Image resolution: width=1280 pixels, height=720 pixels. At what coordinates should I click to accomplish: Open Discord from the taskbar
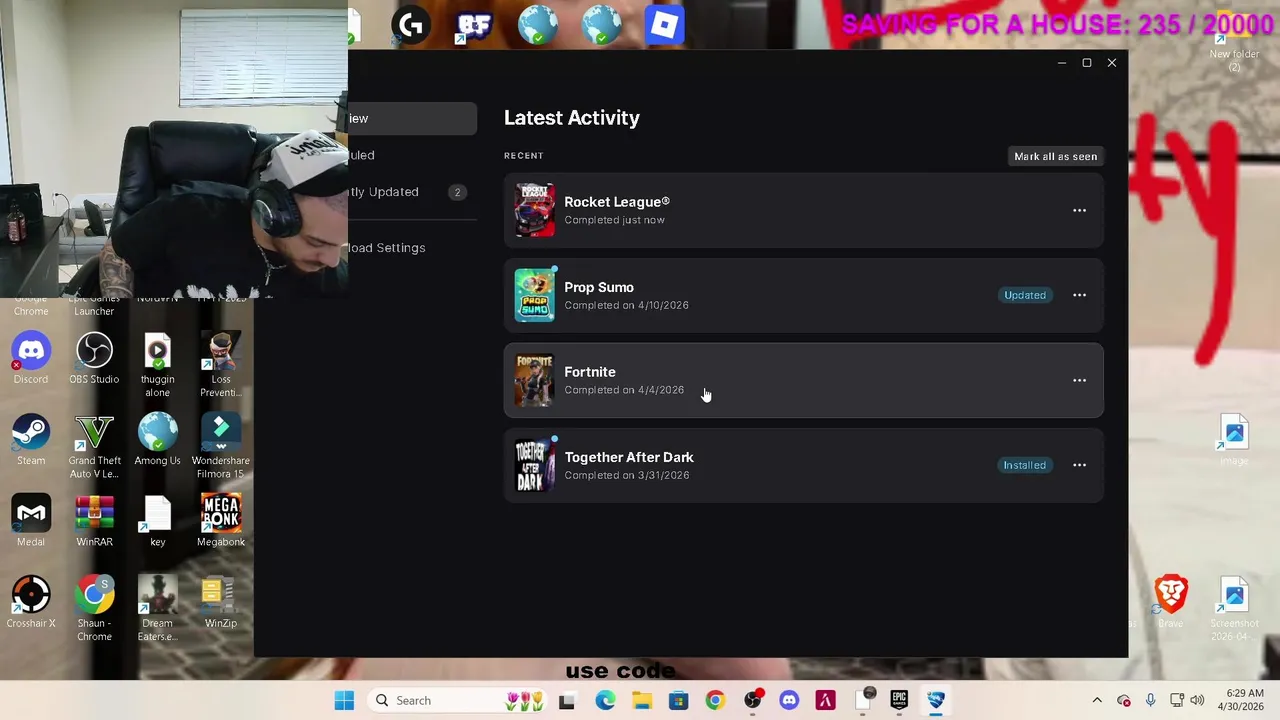pos(789,700)
